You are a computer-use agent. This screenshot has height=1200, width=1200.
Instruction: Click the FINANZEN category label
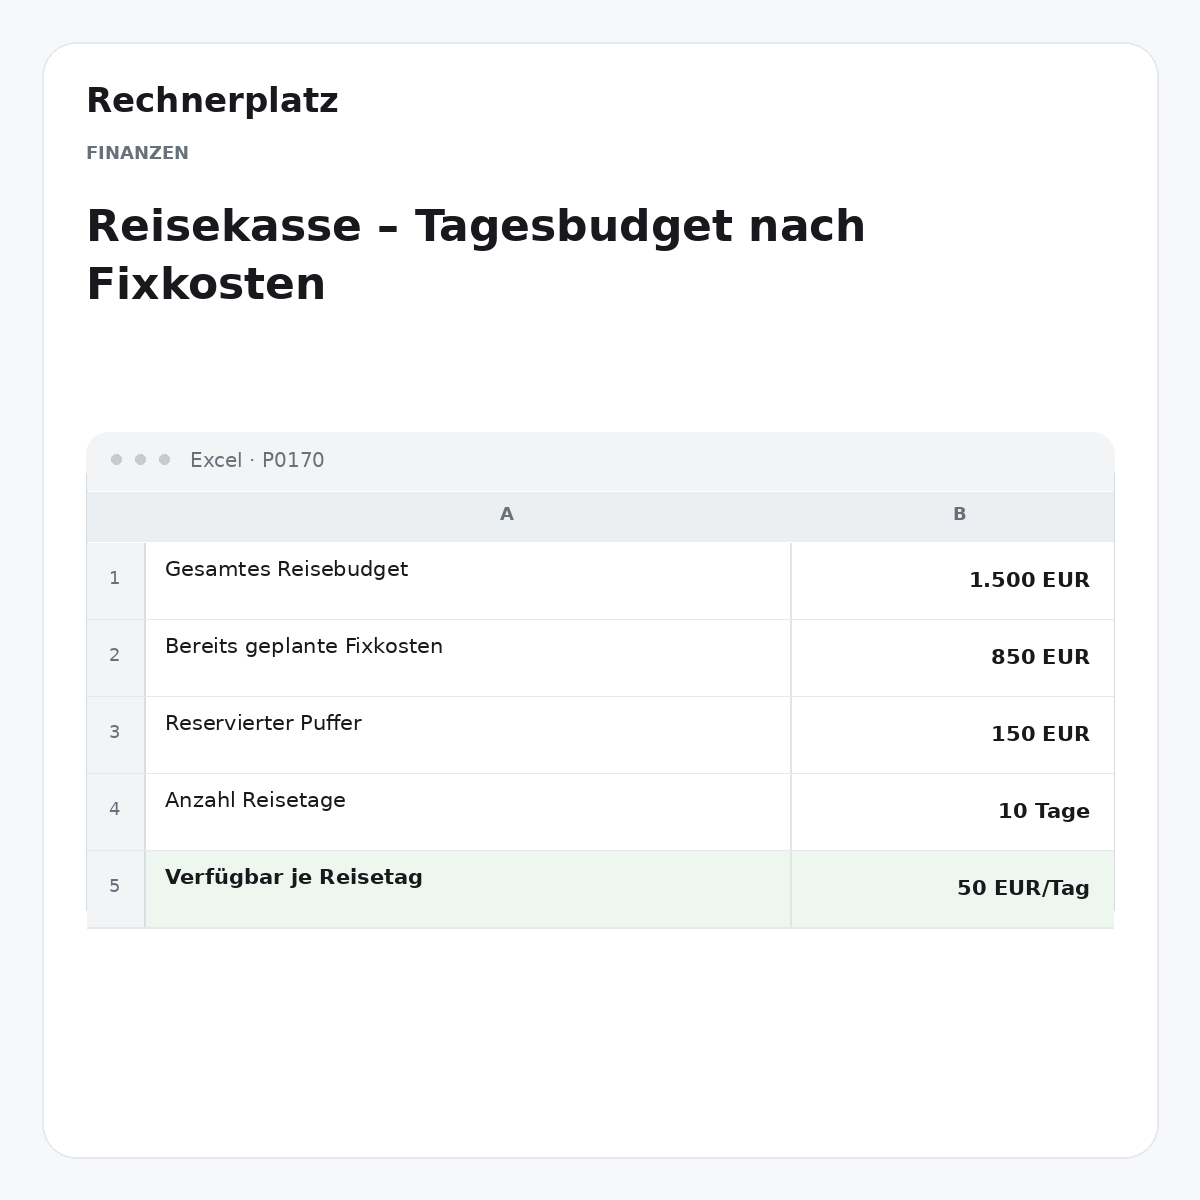tap(137, 153)
